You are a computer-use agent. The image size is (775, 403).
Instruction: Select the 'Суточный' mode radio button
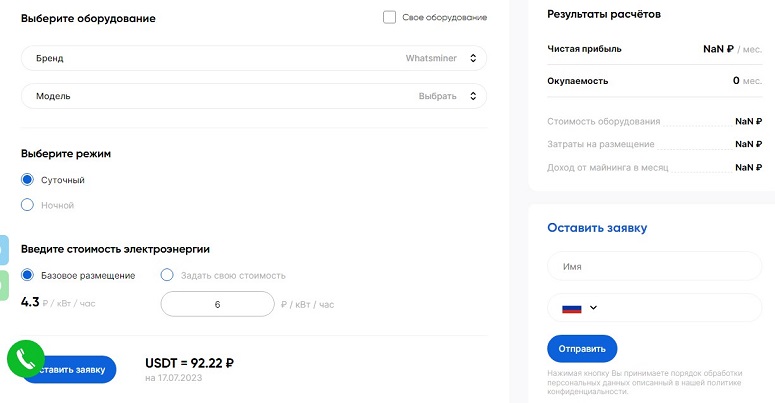(x=28, y=180)
